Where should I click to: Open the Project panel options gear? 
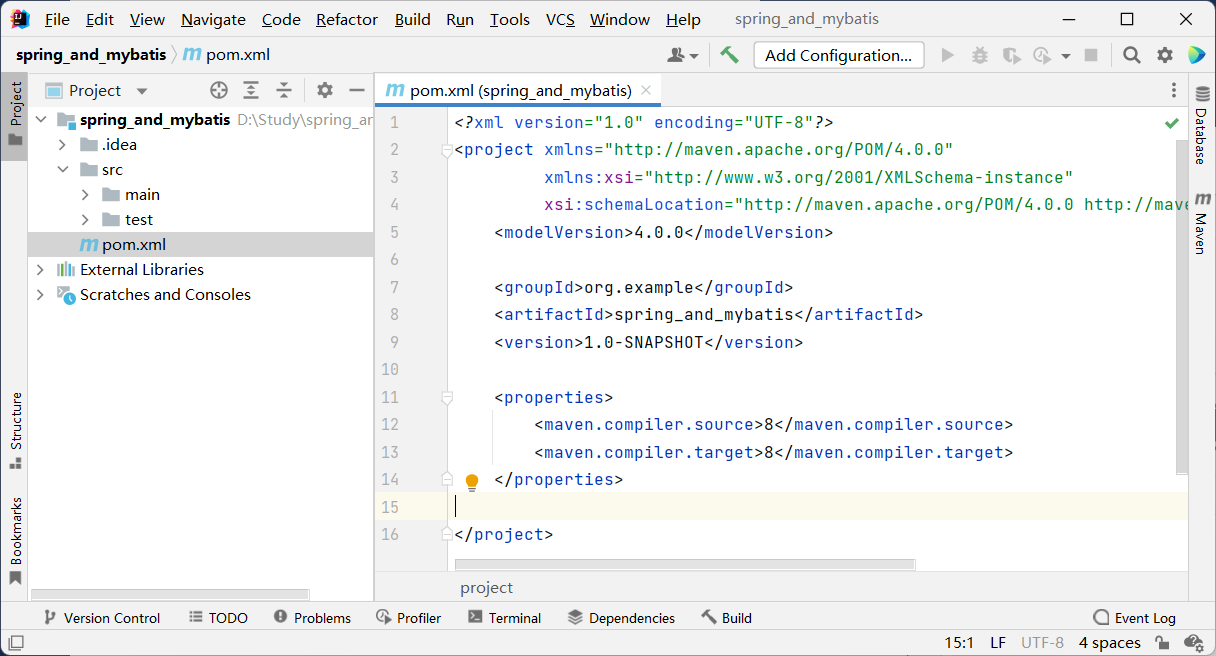pos(324,90)
